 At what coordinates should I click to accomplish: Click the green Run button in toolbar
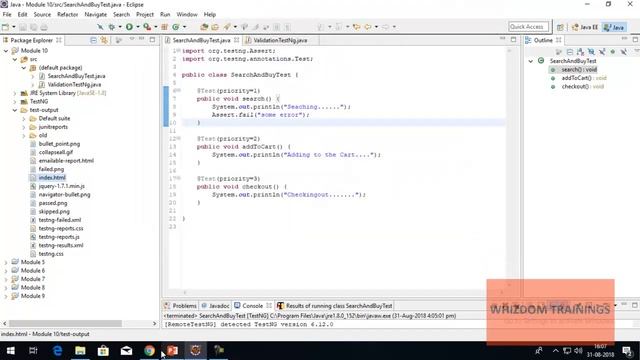pos(129,27)
